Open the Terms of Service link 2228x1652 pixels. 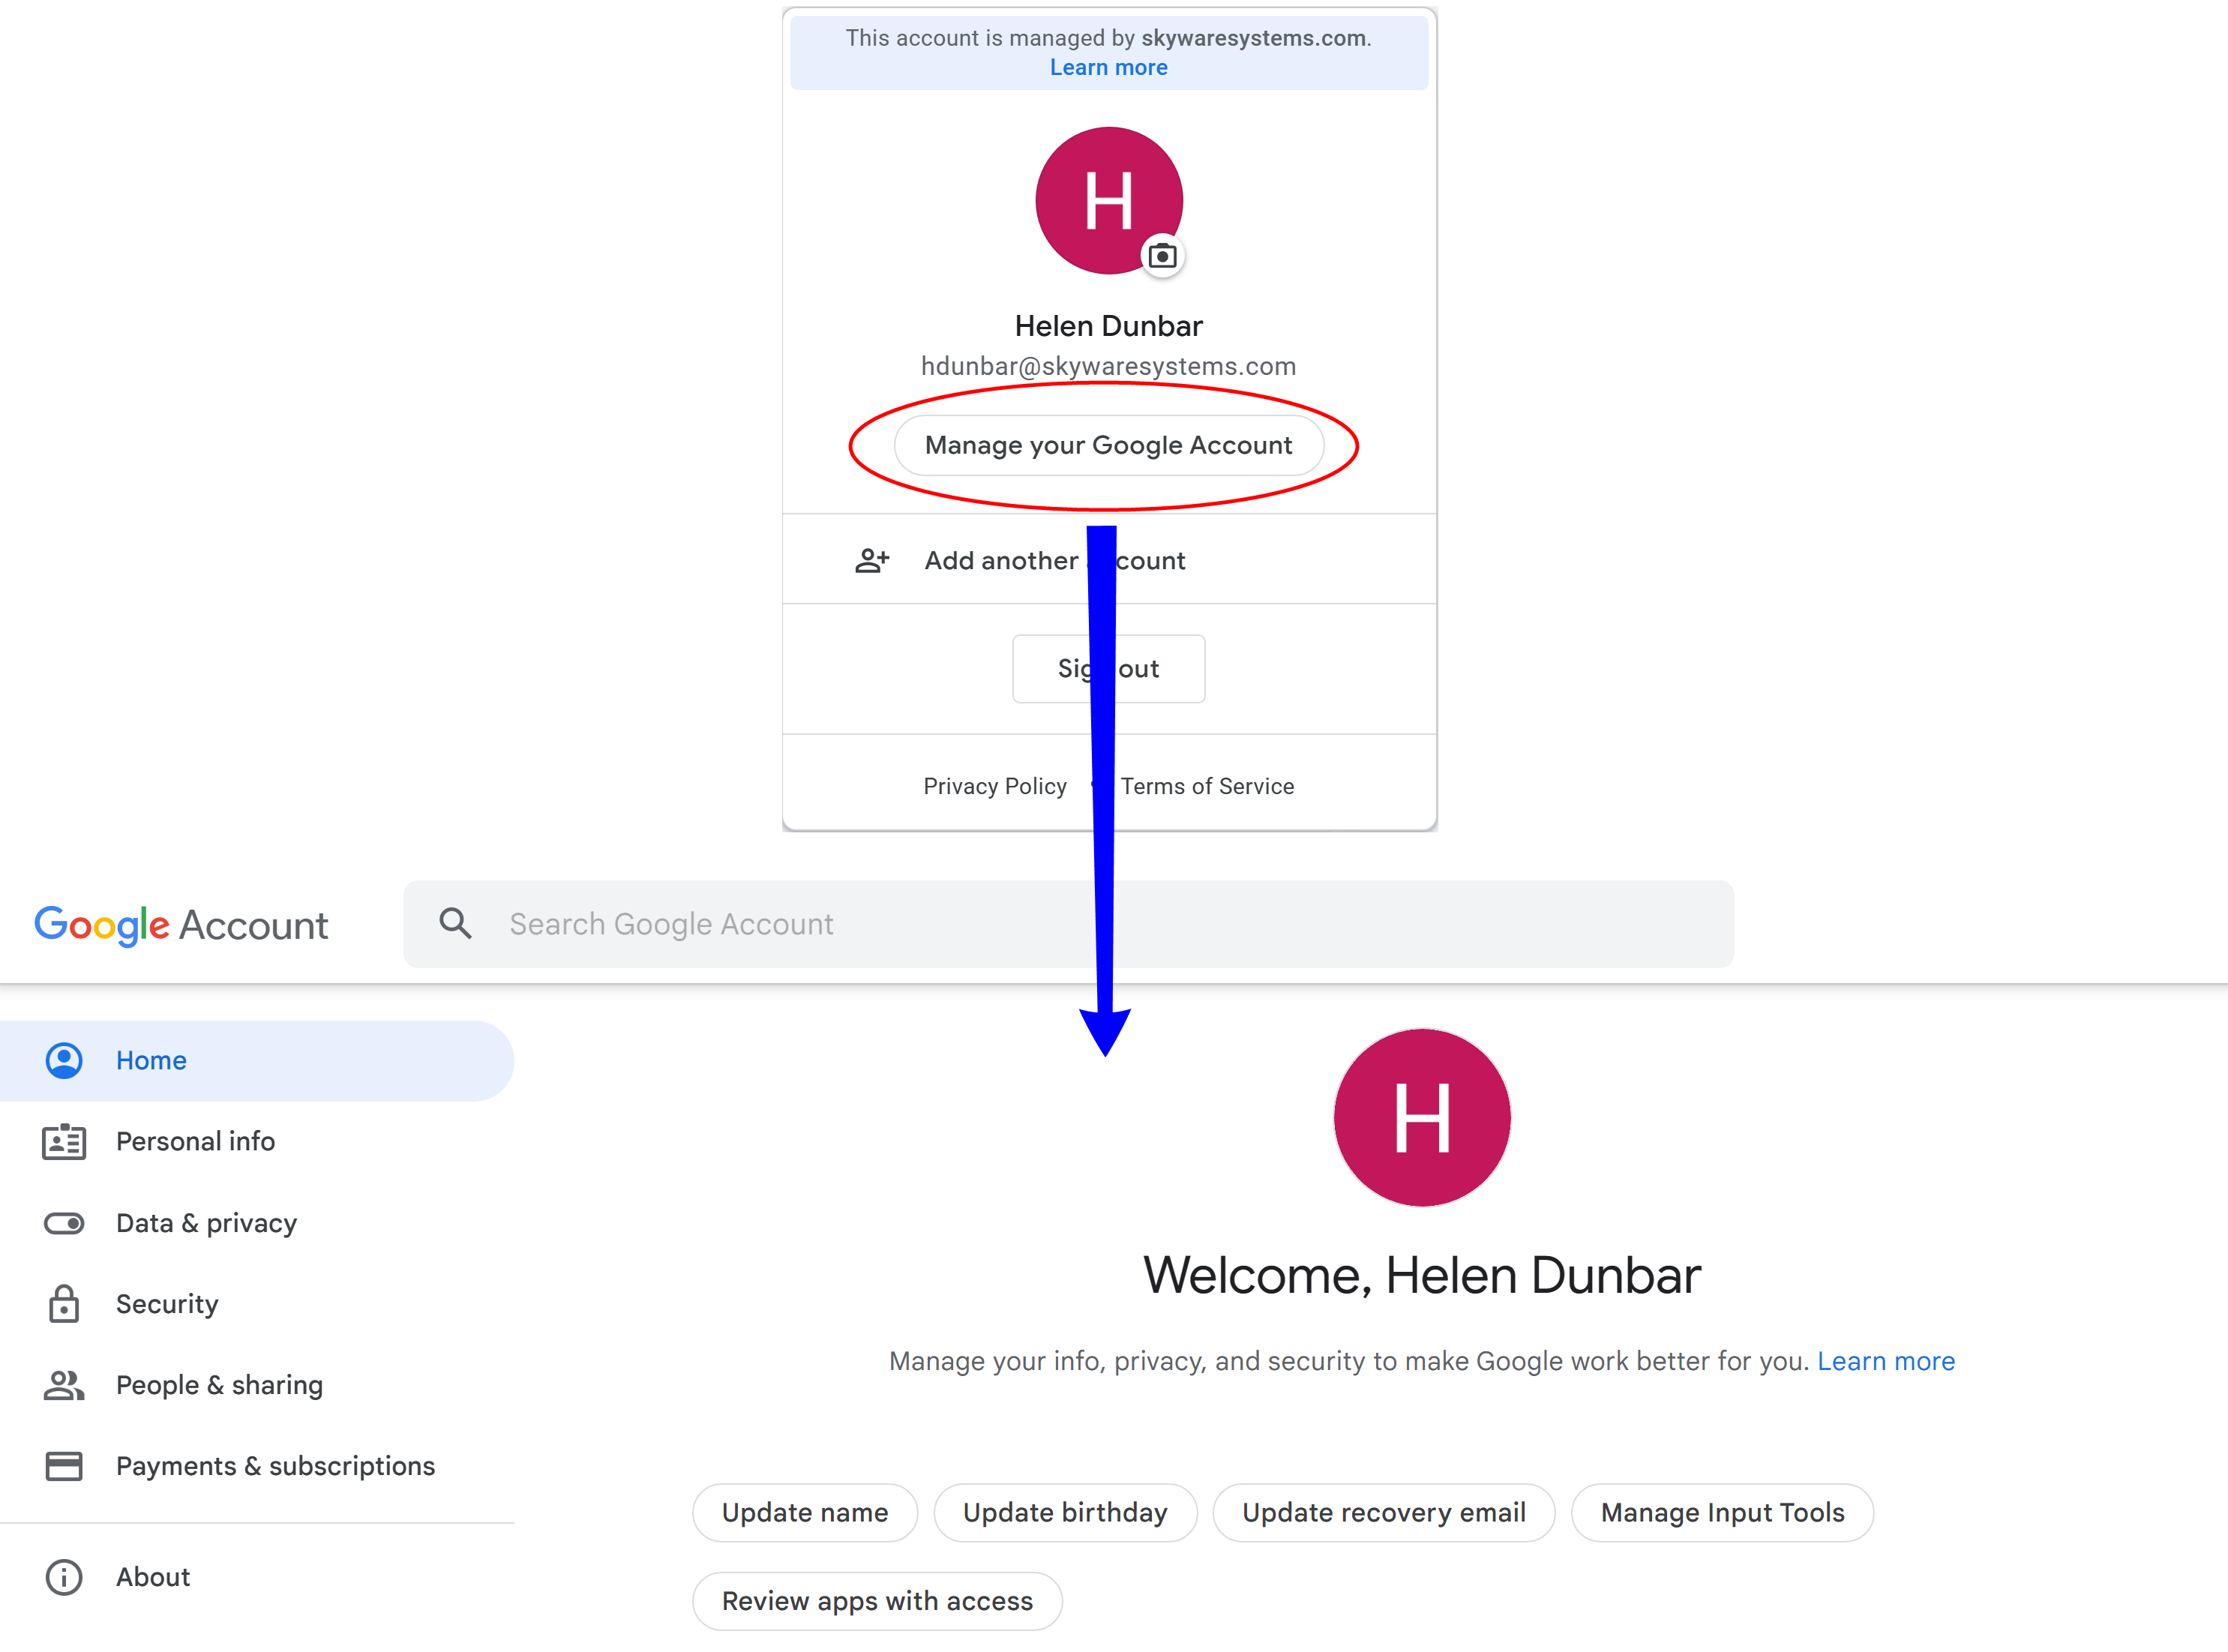pos(1207,786)
